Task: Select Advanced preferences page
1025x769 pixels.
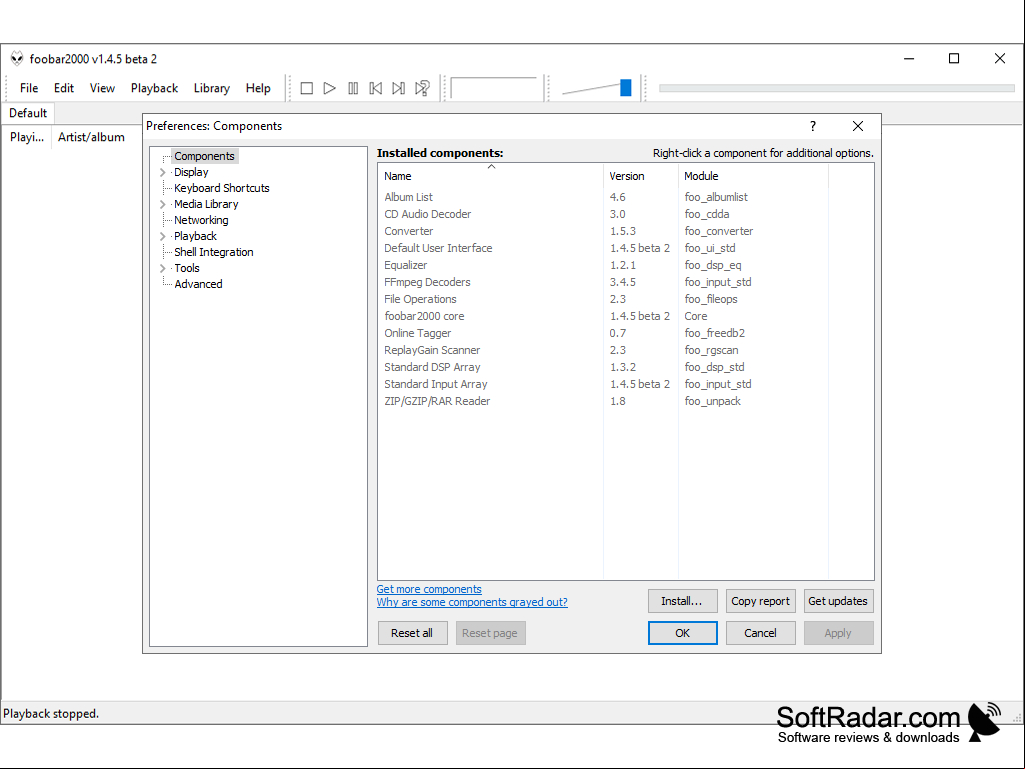Action: 198,284
